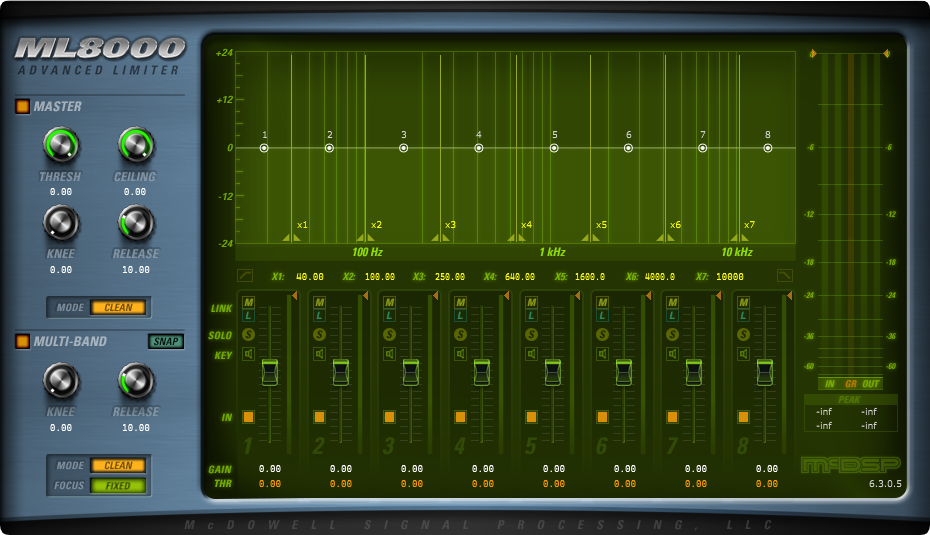The image size is (930, 535).
Task: Mute band 2 with M button
Action: coord(319,302)
